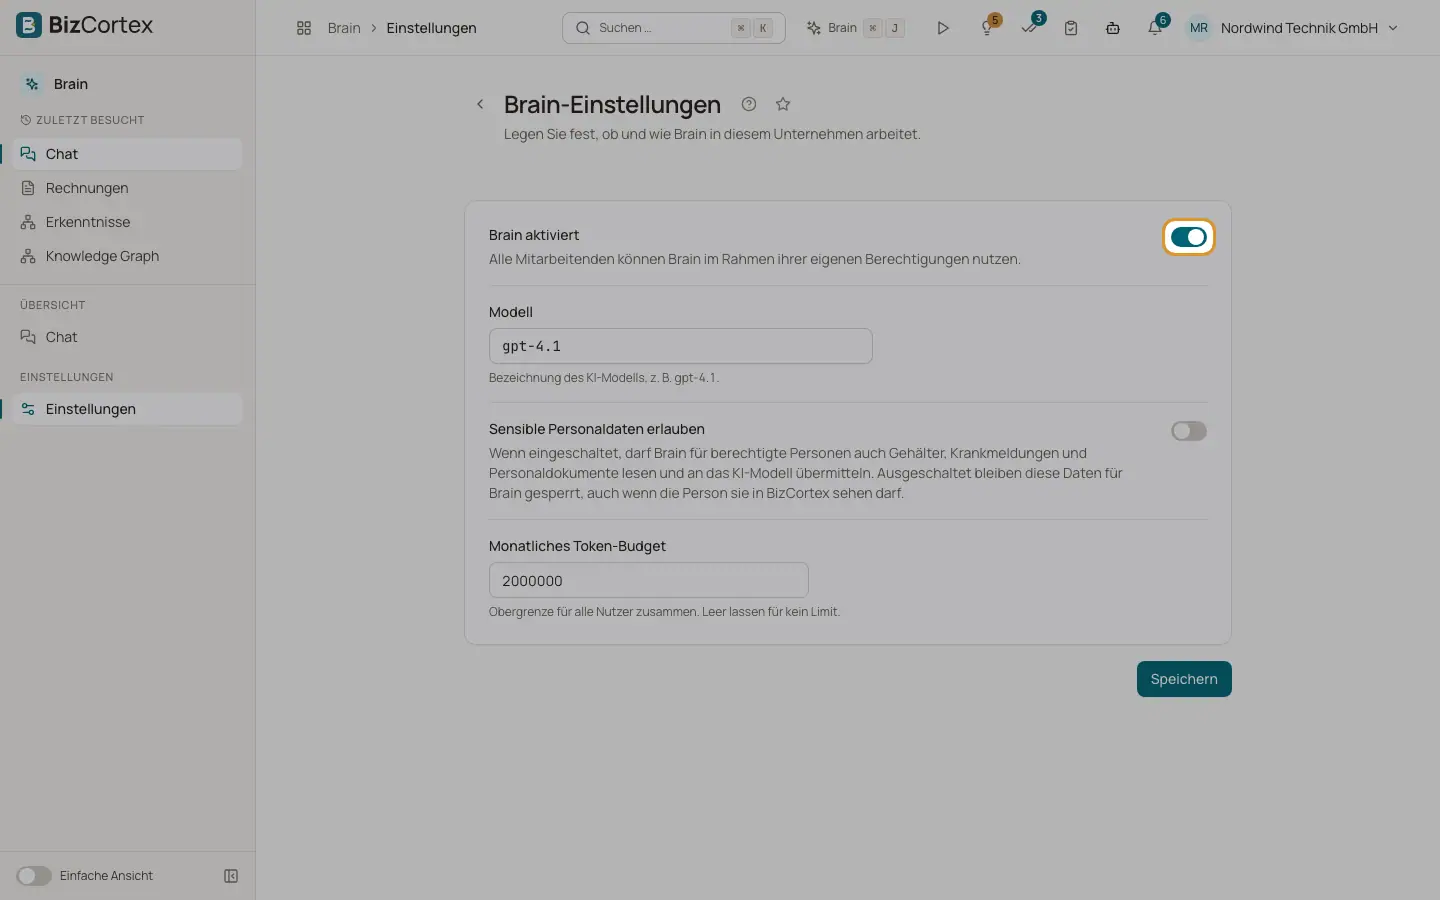This screenshot has height=900, width=1440.
Task: Click Einstellungen breadcrumb item
Action: pyautogui.click(x=431, y=28)
